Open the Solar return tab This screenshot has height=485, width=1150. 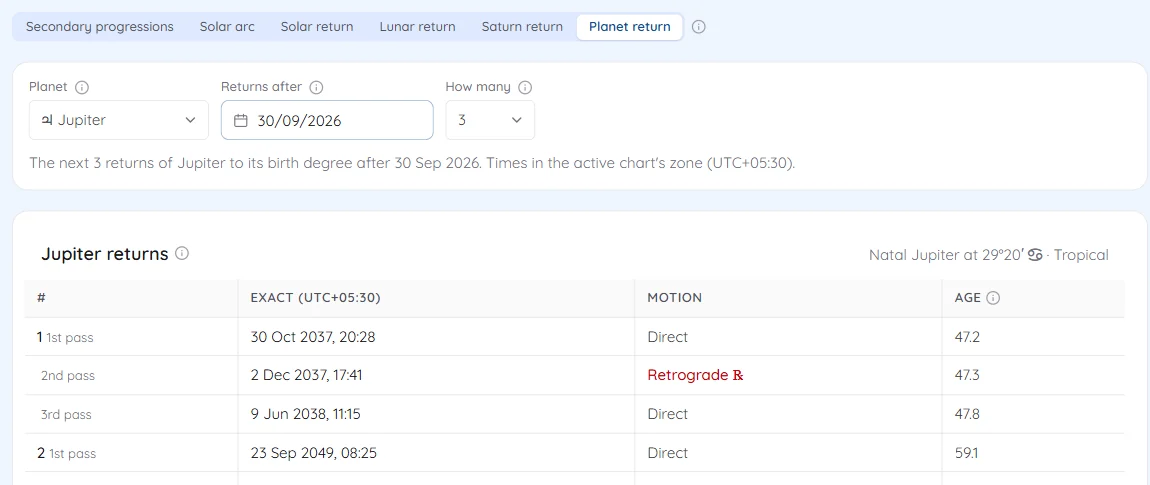[x=317, y=26]
